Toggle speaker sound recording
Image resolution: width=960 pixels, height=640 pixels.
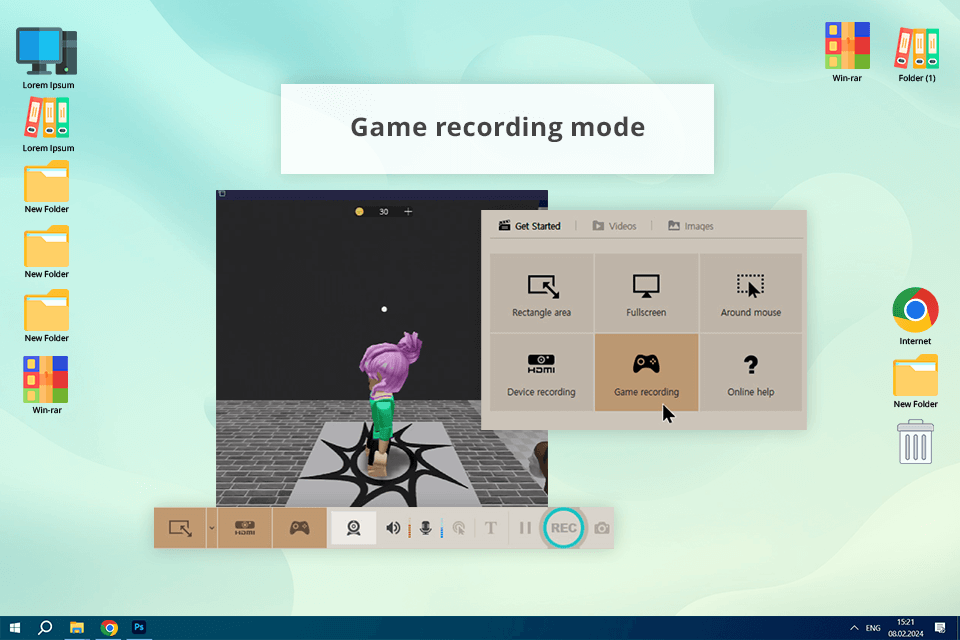pos(393,528)
